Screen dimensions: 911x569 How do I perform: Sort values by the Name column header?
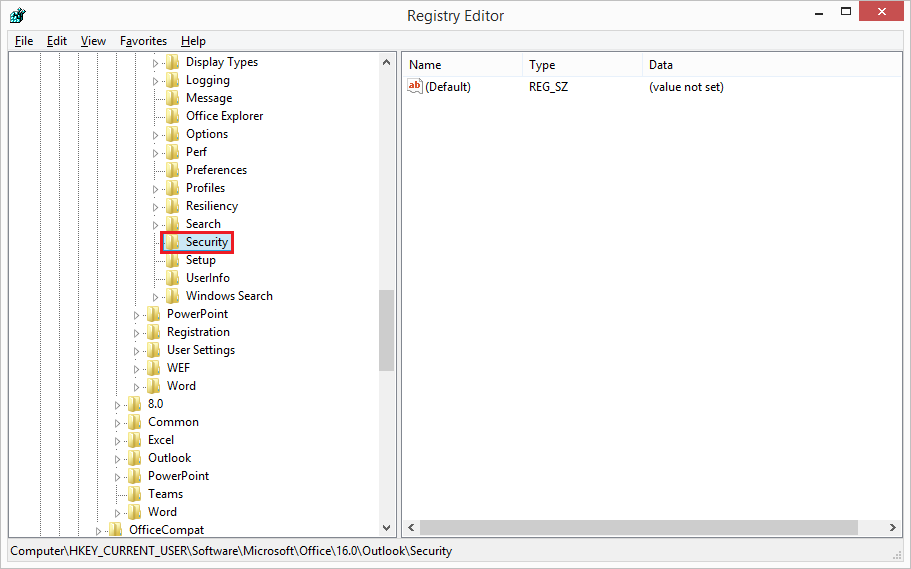pos(462,65)
